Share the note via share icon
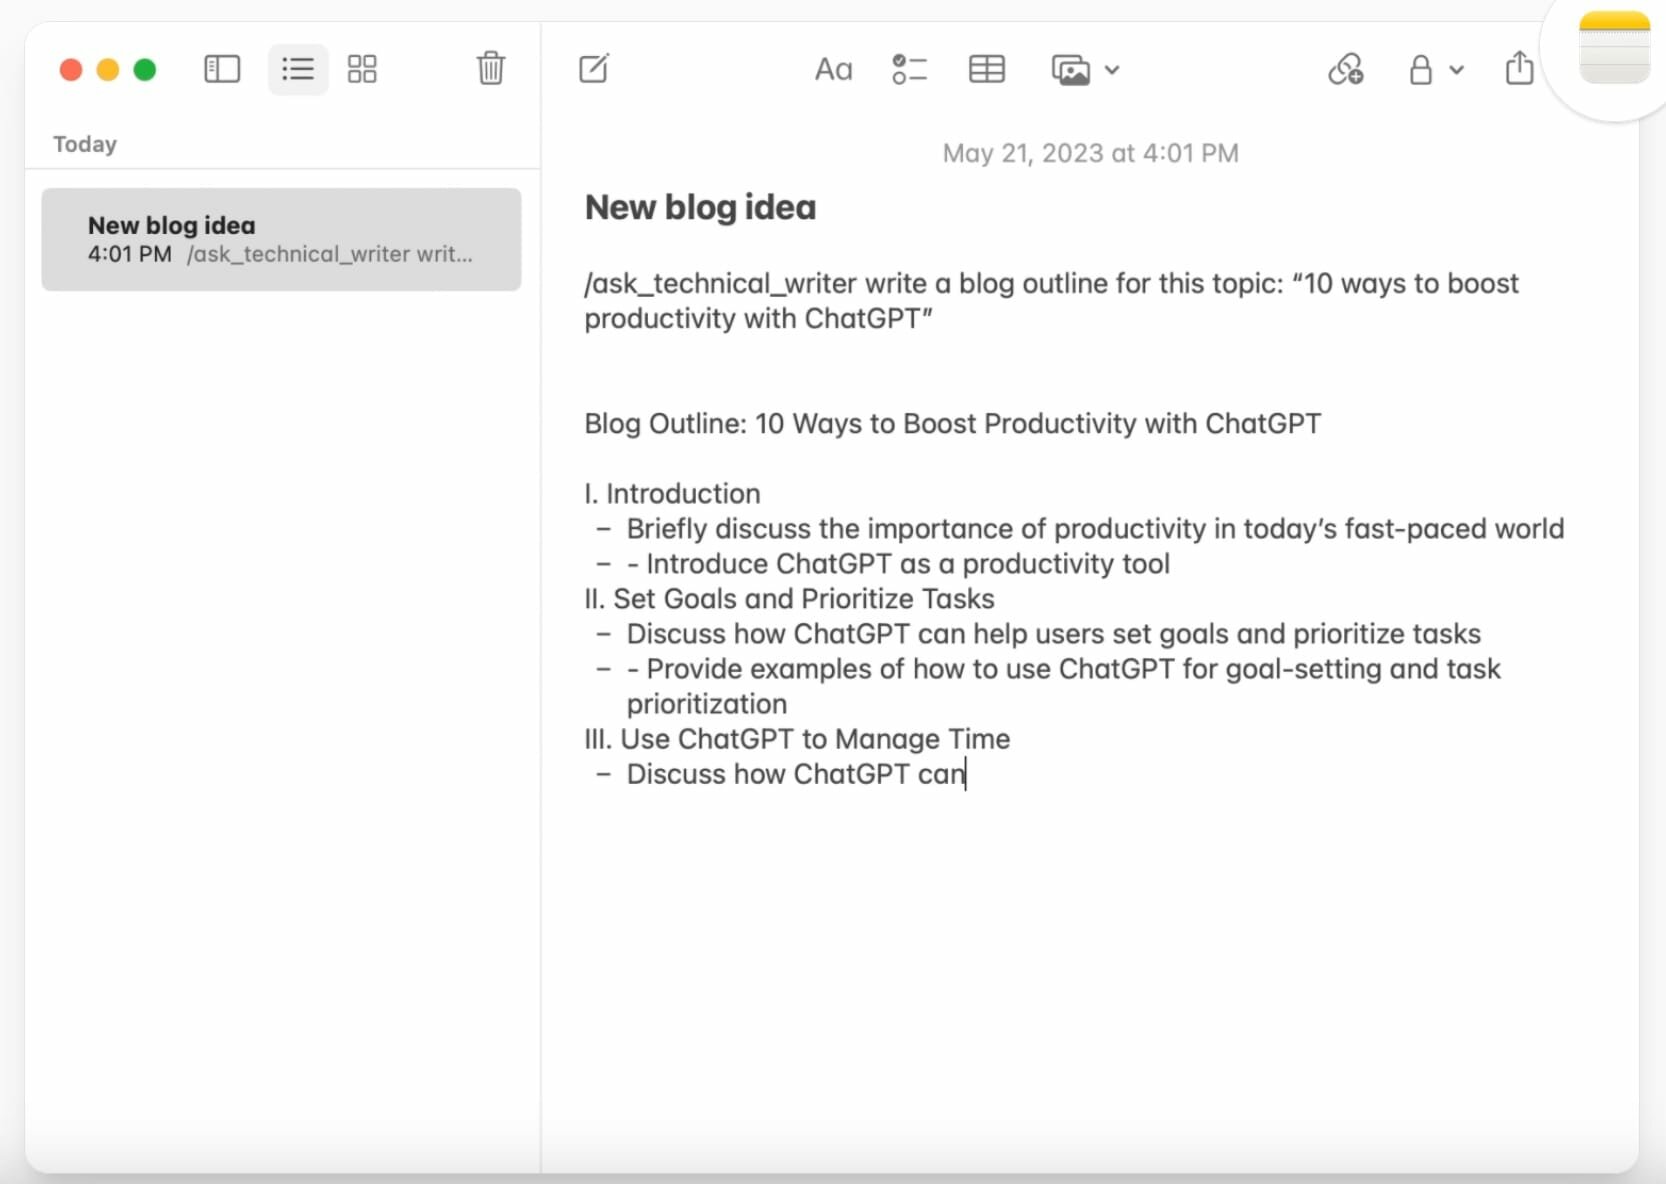This screenshot has height=1184, width=1666. tap(1519, 69)
